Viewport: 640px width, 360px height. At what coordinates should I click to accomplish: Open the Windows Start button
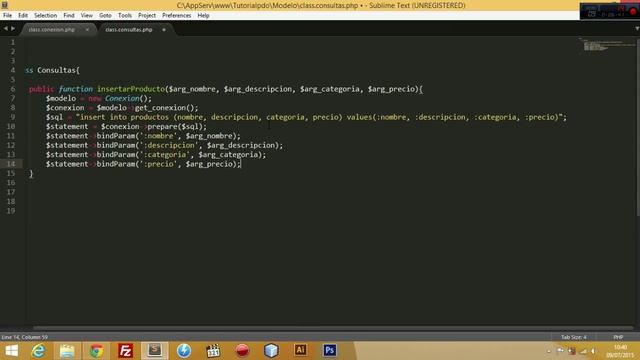pos(11,351)
